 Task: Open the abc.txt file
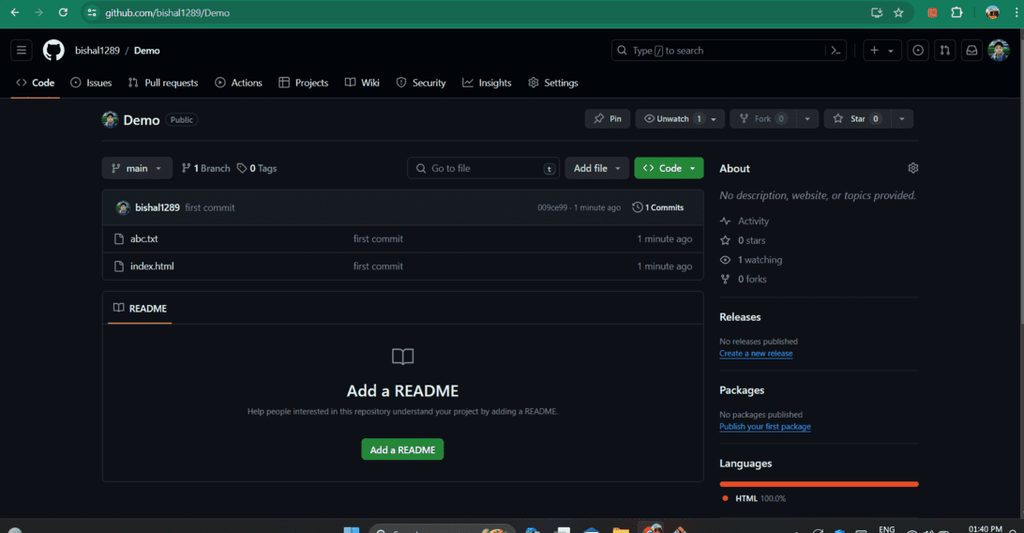(x=144, y=239)
